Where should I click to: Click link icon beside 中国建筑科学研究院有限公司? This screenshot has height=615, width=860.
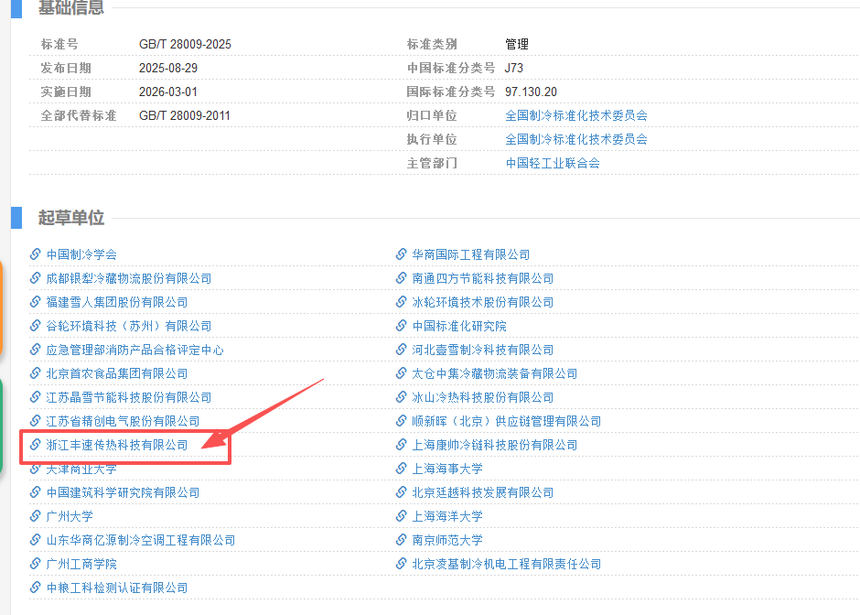pos(36,492)
